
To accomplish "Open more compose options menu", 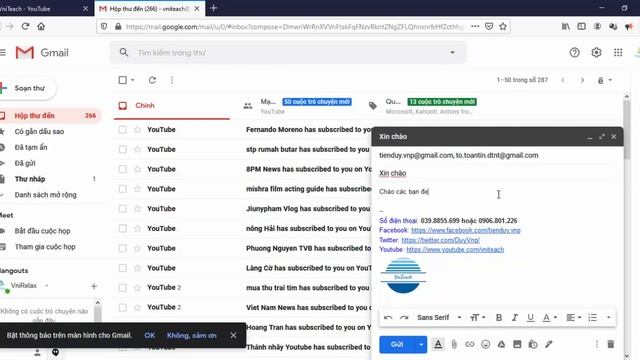I will (x=596, y=344).
